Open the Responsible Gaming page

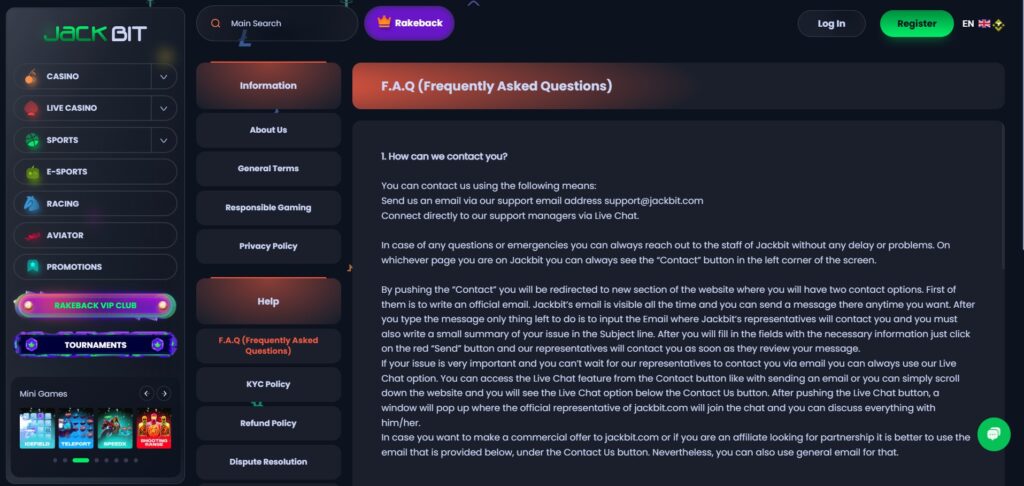[x=268, y=207]
